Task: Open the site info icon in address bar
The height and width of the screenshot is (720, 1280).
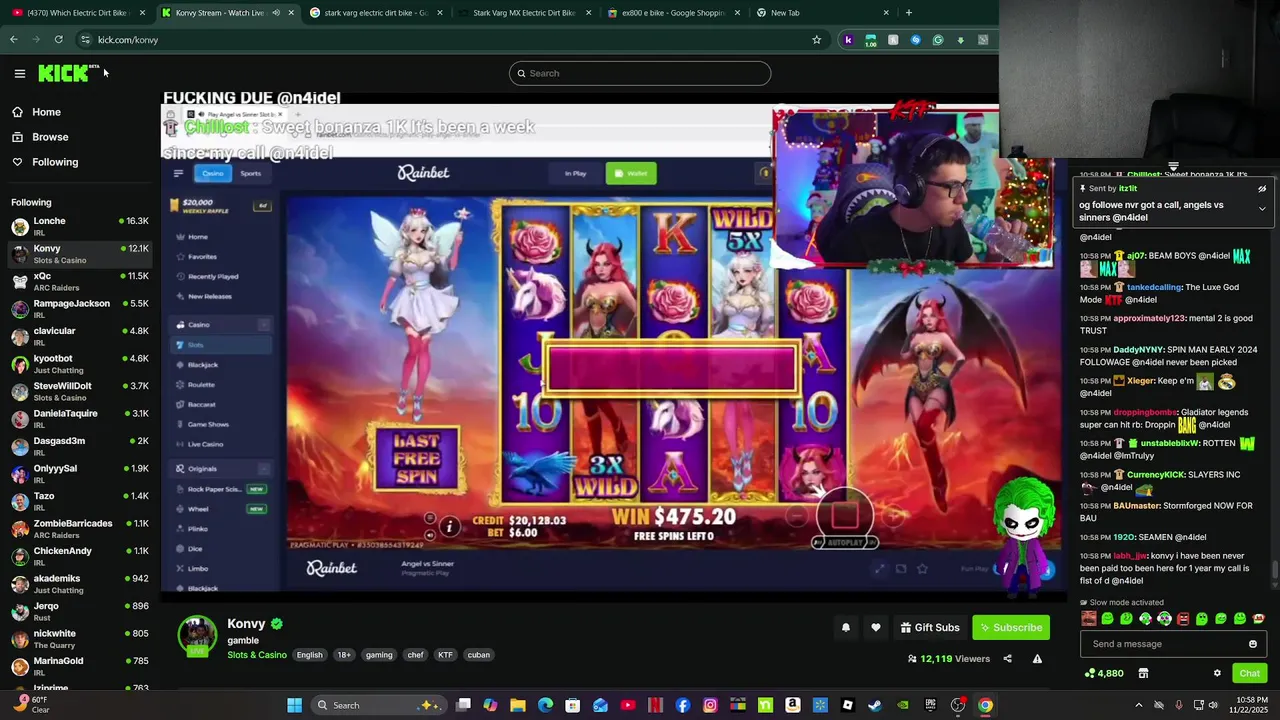Action: click(86, 40)
